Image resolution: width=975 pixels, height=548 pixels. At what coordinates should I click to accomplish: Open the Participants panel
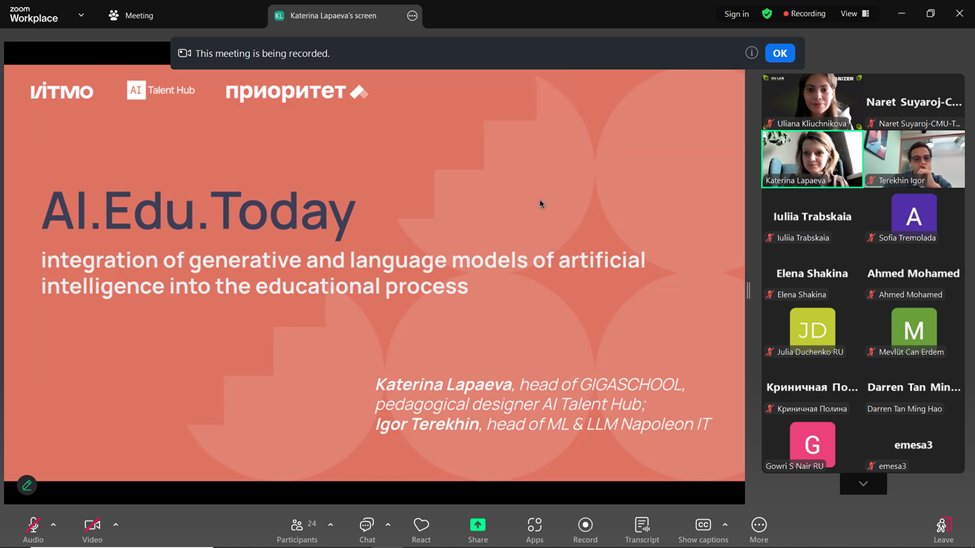tap(297, 530)
